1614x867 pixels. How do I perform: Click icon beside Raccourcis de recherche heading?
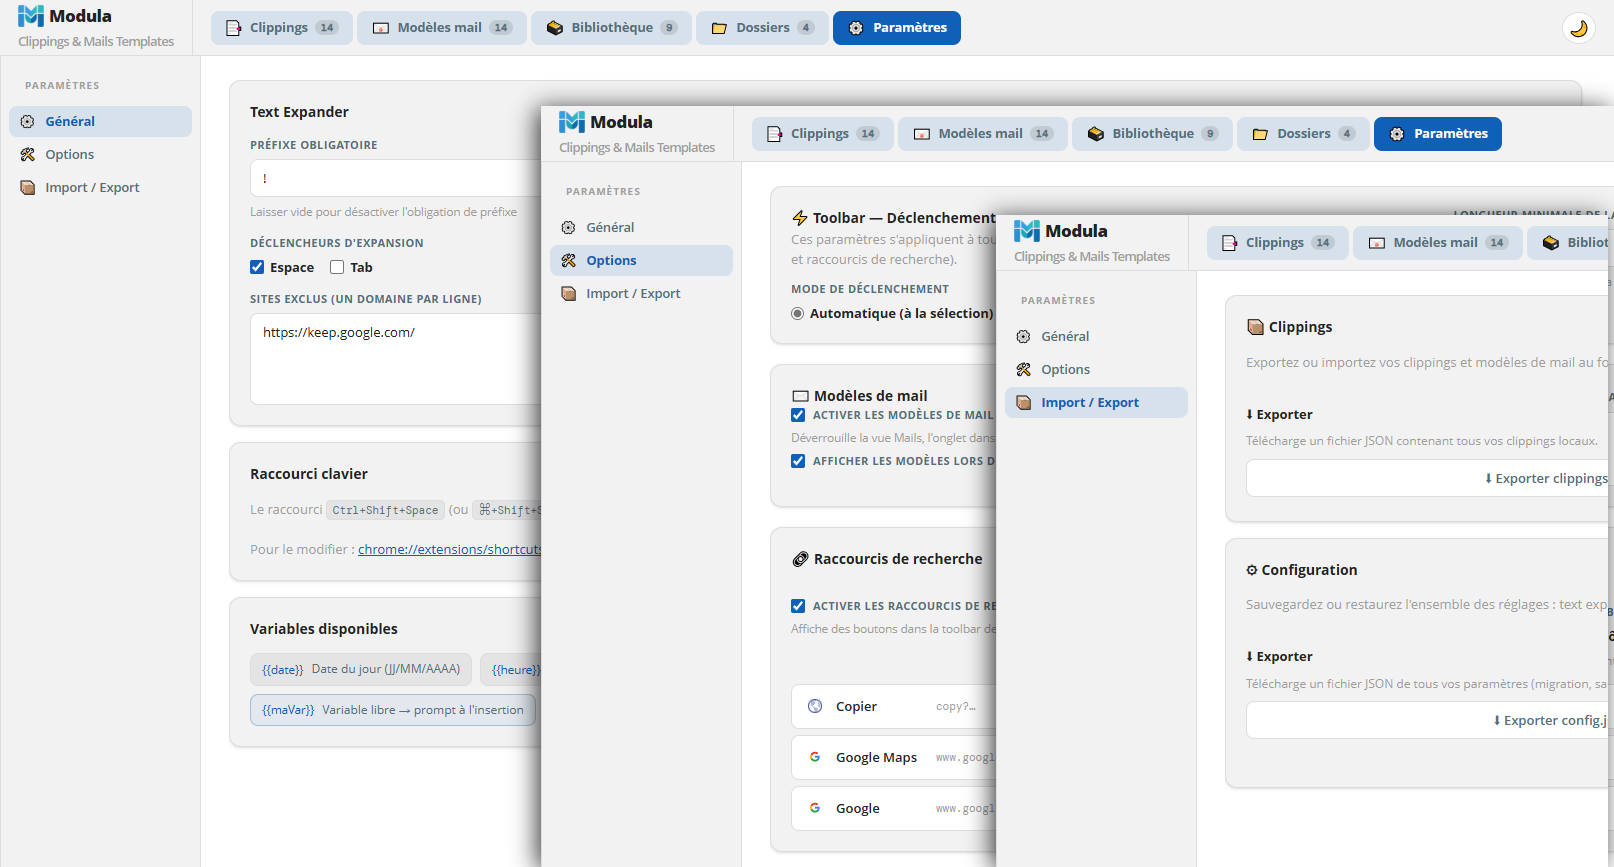click(x=800, y=559)
